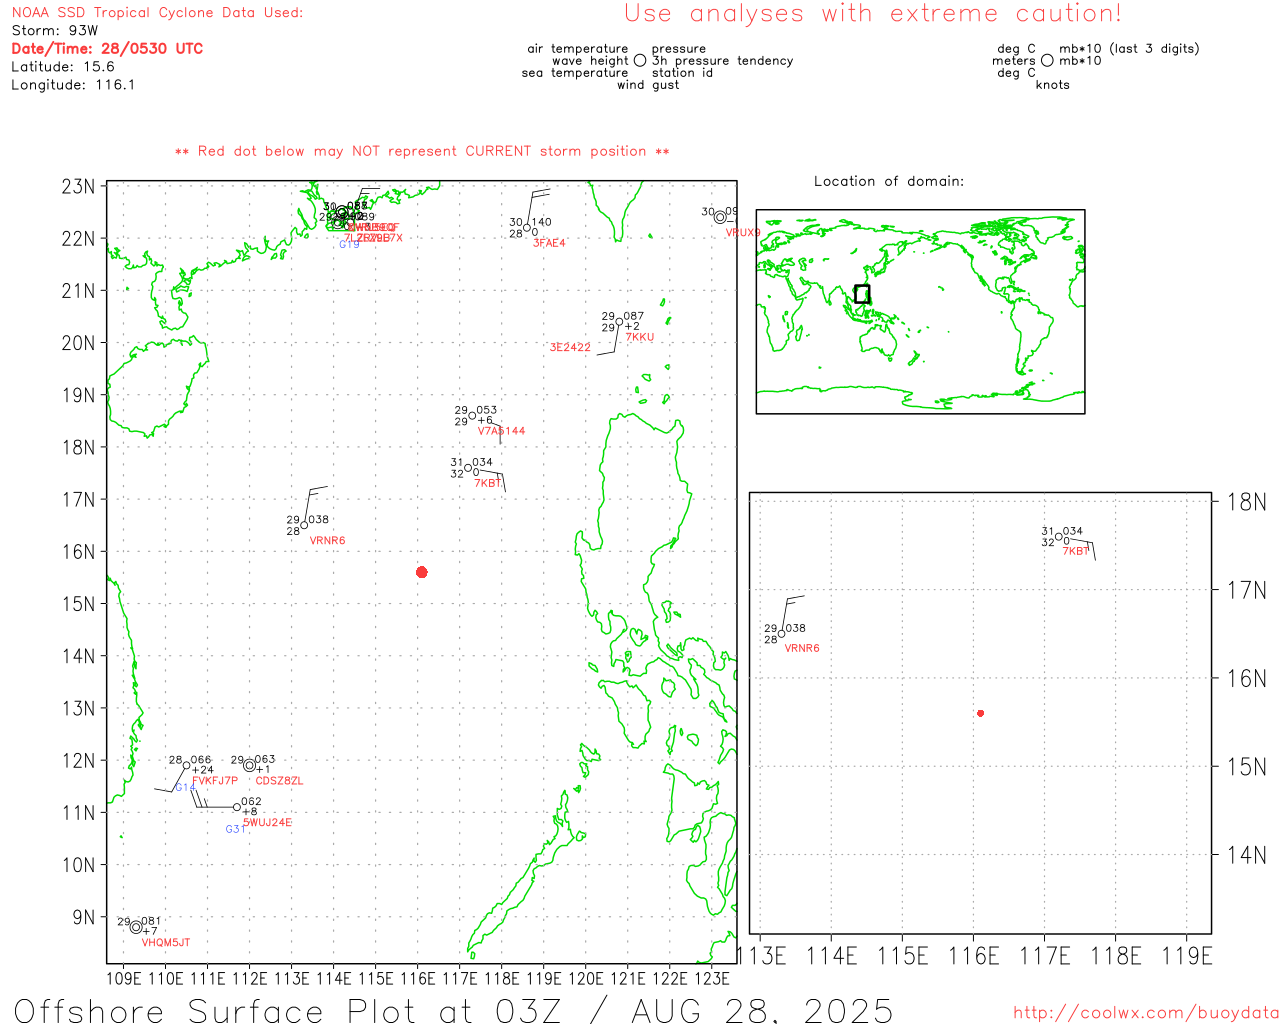Select the 7KBT label on main map

[487, 484]
